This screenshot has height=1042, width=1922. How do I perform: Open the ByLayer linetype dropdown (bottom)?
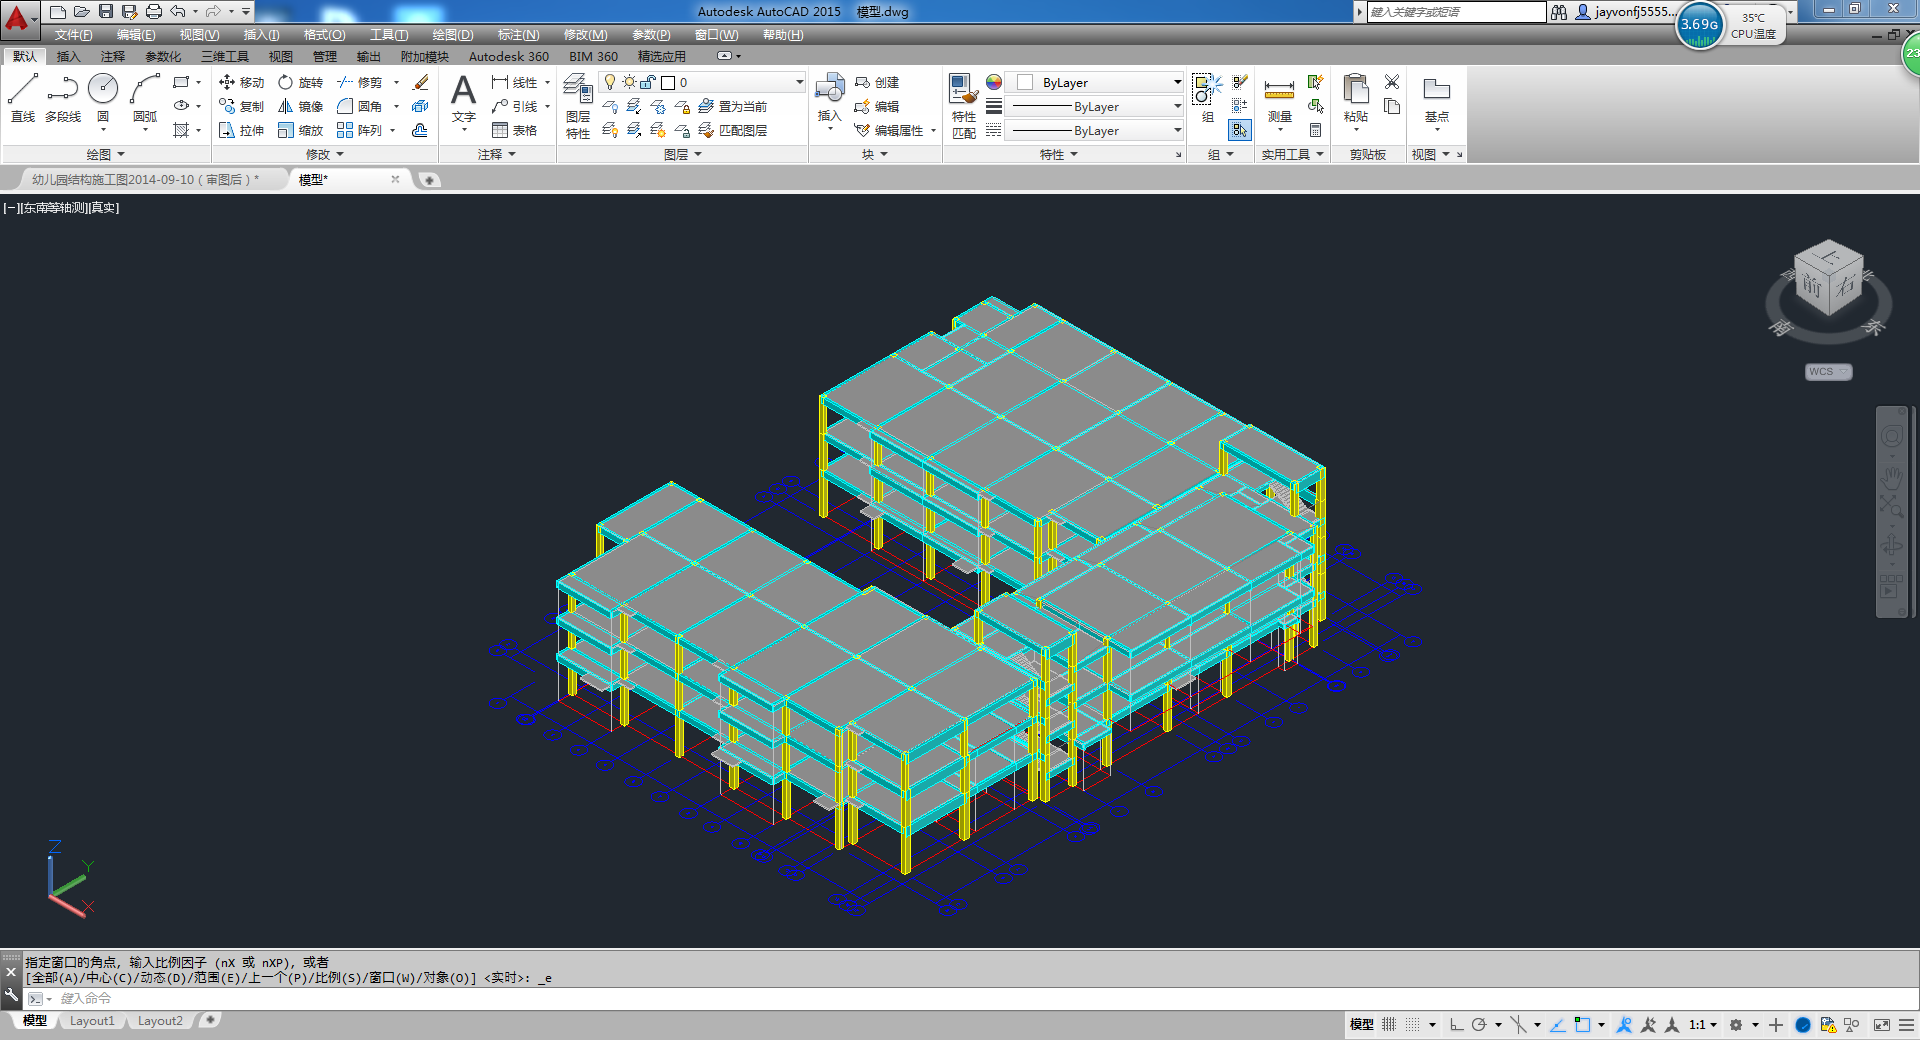1095,130
